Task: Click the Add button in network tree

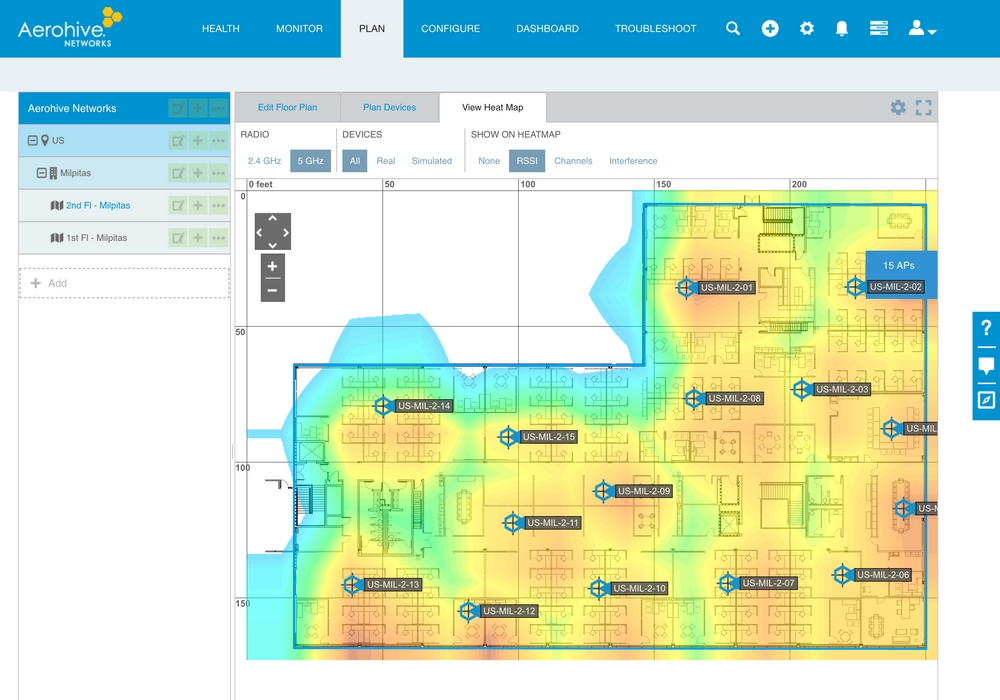Action: pyautogui.click(x=124, y=283)
